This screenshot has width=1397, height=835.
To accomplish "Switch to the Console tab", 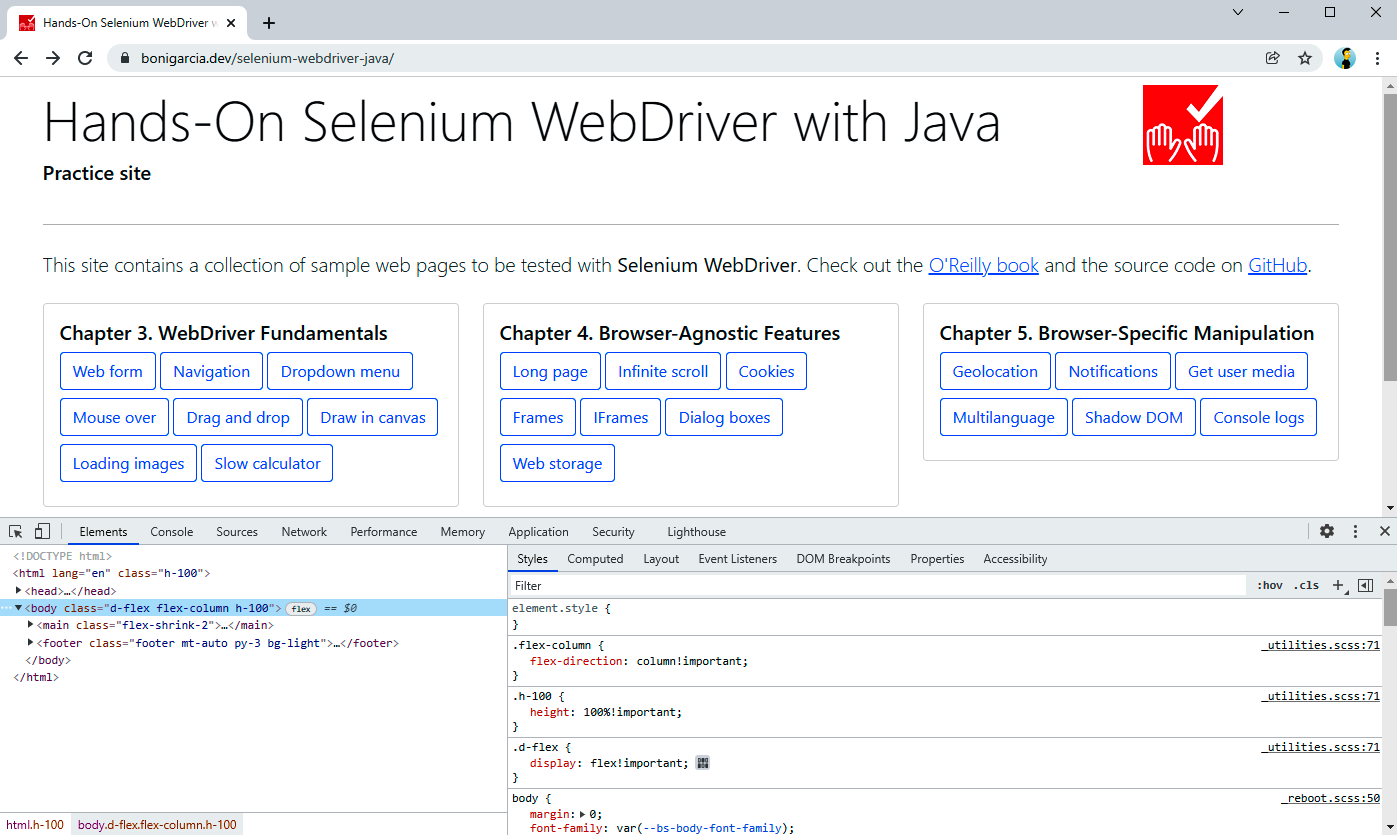I will (172, 531).
